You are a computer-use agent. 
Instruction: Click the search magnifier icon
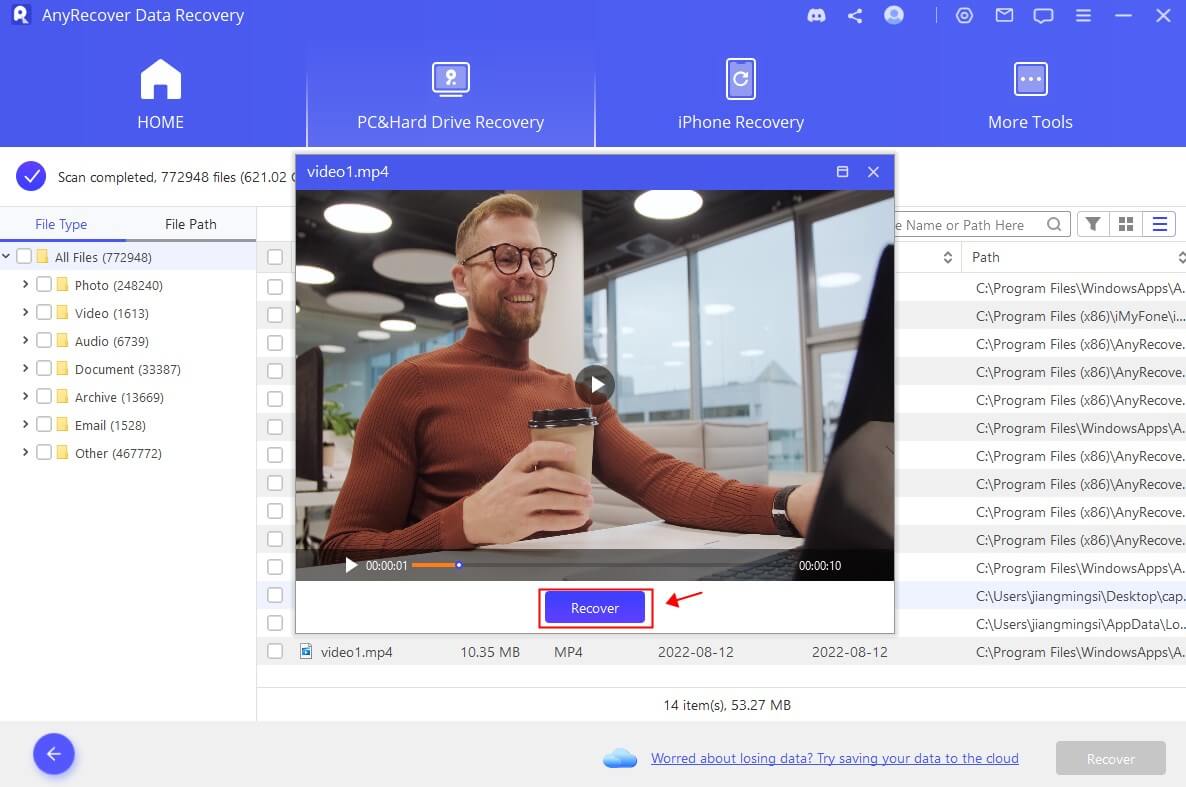tap(1054, 224)
